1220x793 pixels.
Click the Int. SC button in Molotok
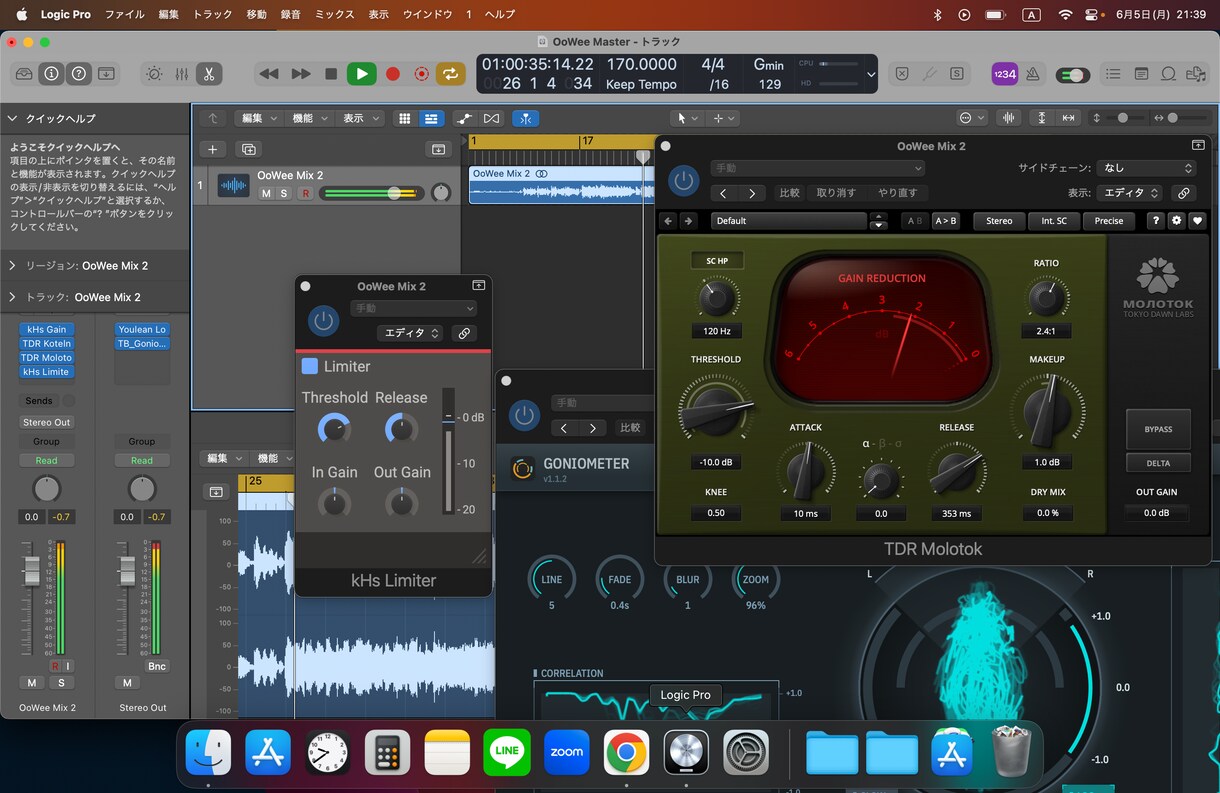(1054, 221)
